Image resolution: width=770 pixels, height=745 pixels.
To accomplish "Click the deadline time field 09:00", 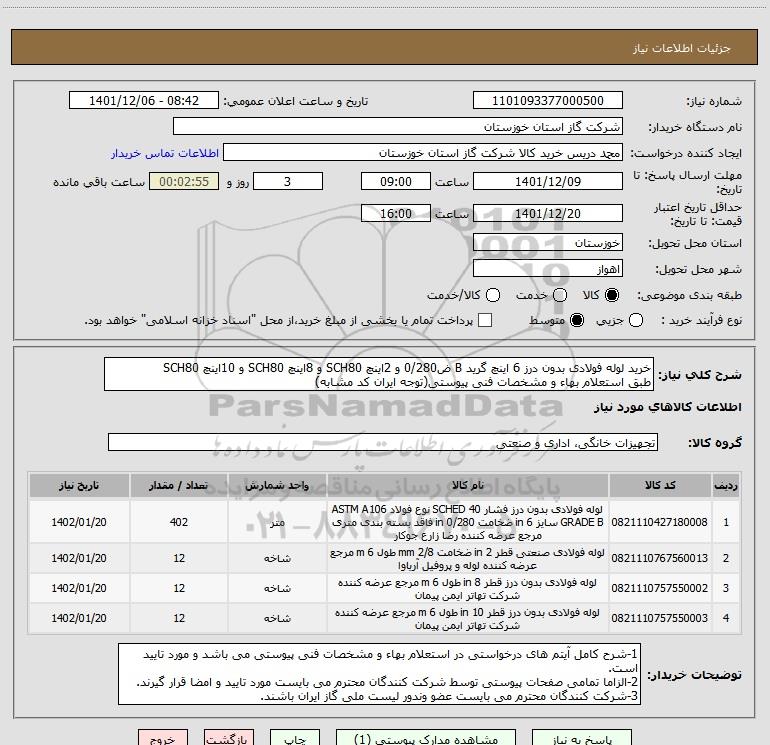I will (396, 182).
